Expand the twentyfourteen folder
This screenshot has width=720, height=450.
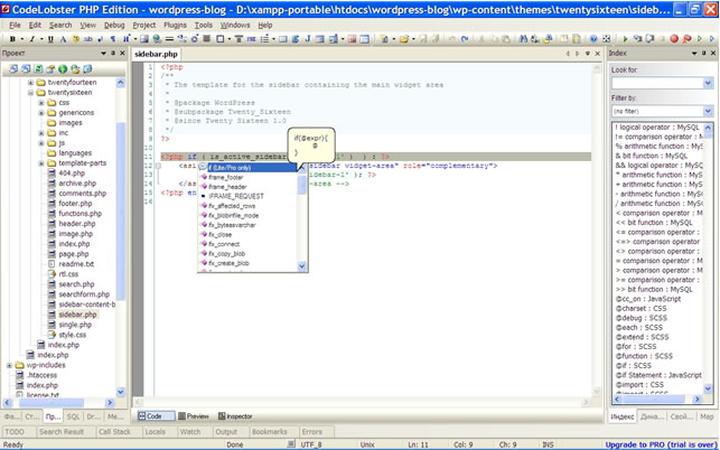click(31, 83)
